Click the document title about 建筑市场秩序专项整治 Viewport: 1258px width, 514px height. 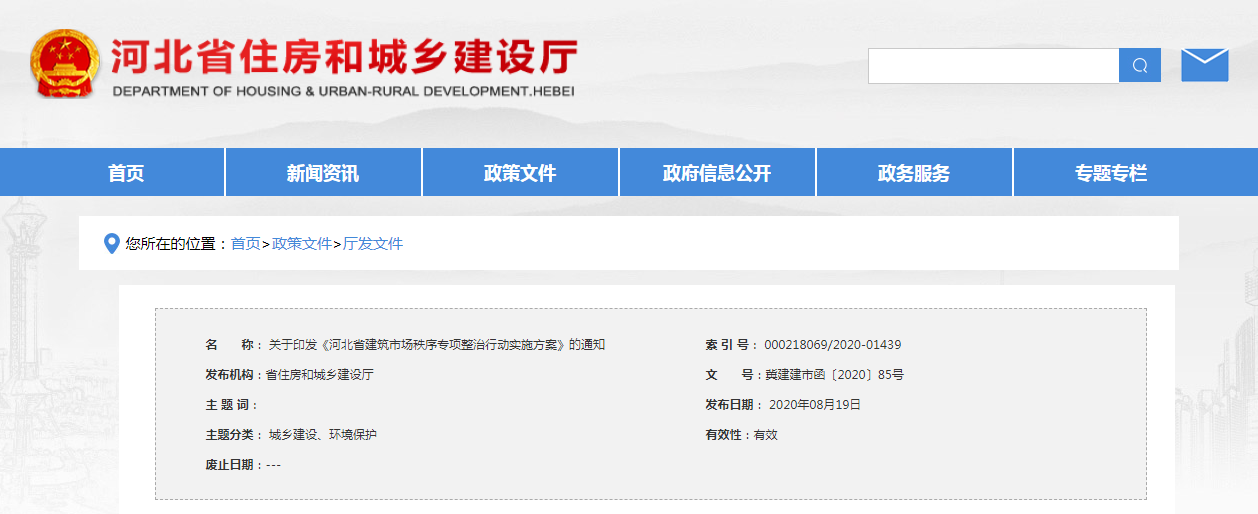(436, 345)
